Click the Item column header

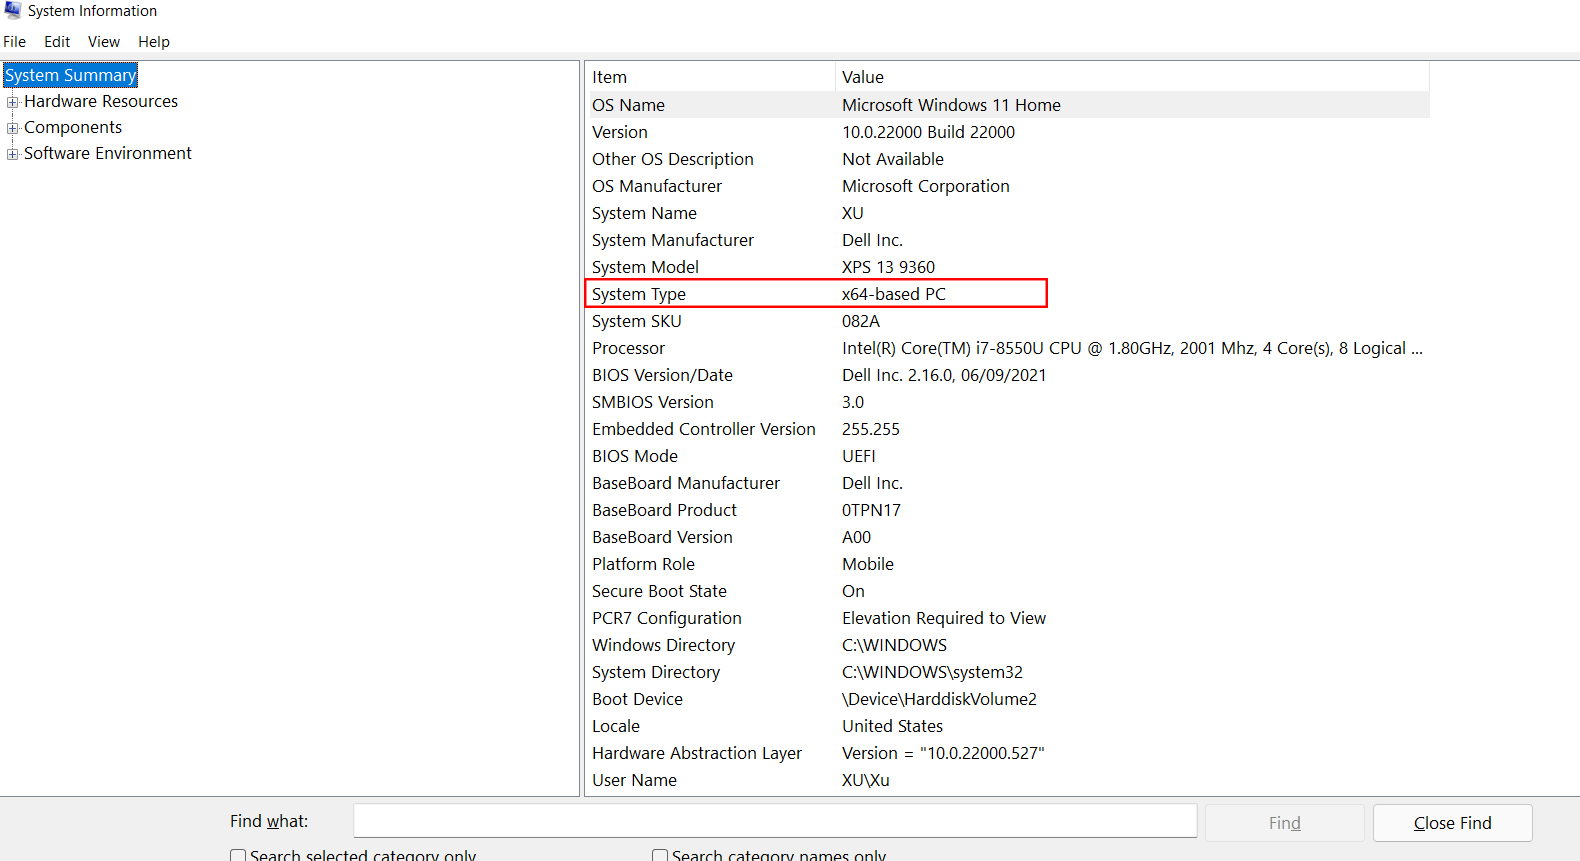(x=710, y=77)
